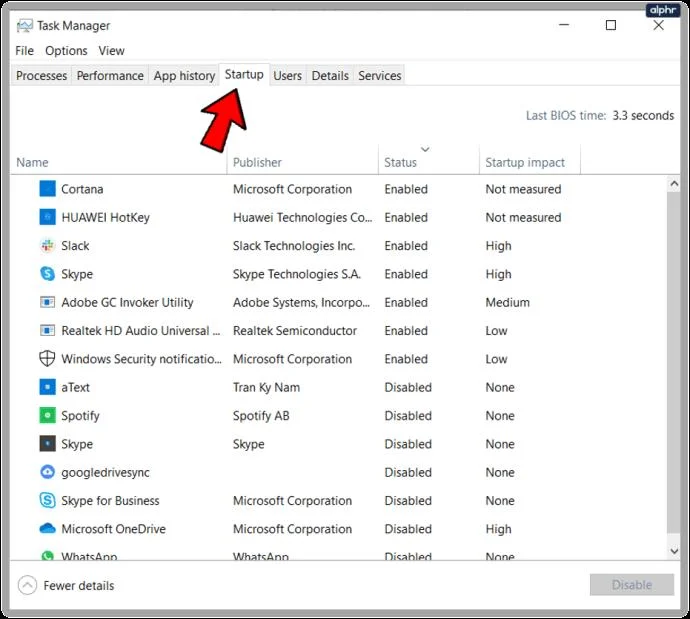Image resolution: width=690 pixels, height=619 pixels.
Task: Select the Startup tab
Action: [x=244, y=74]
